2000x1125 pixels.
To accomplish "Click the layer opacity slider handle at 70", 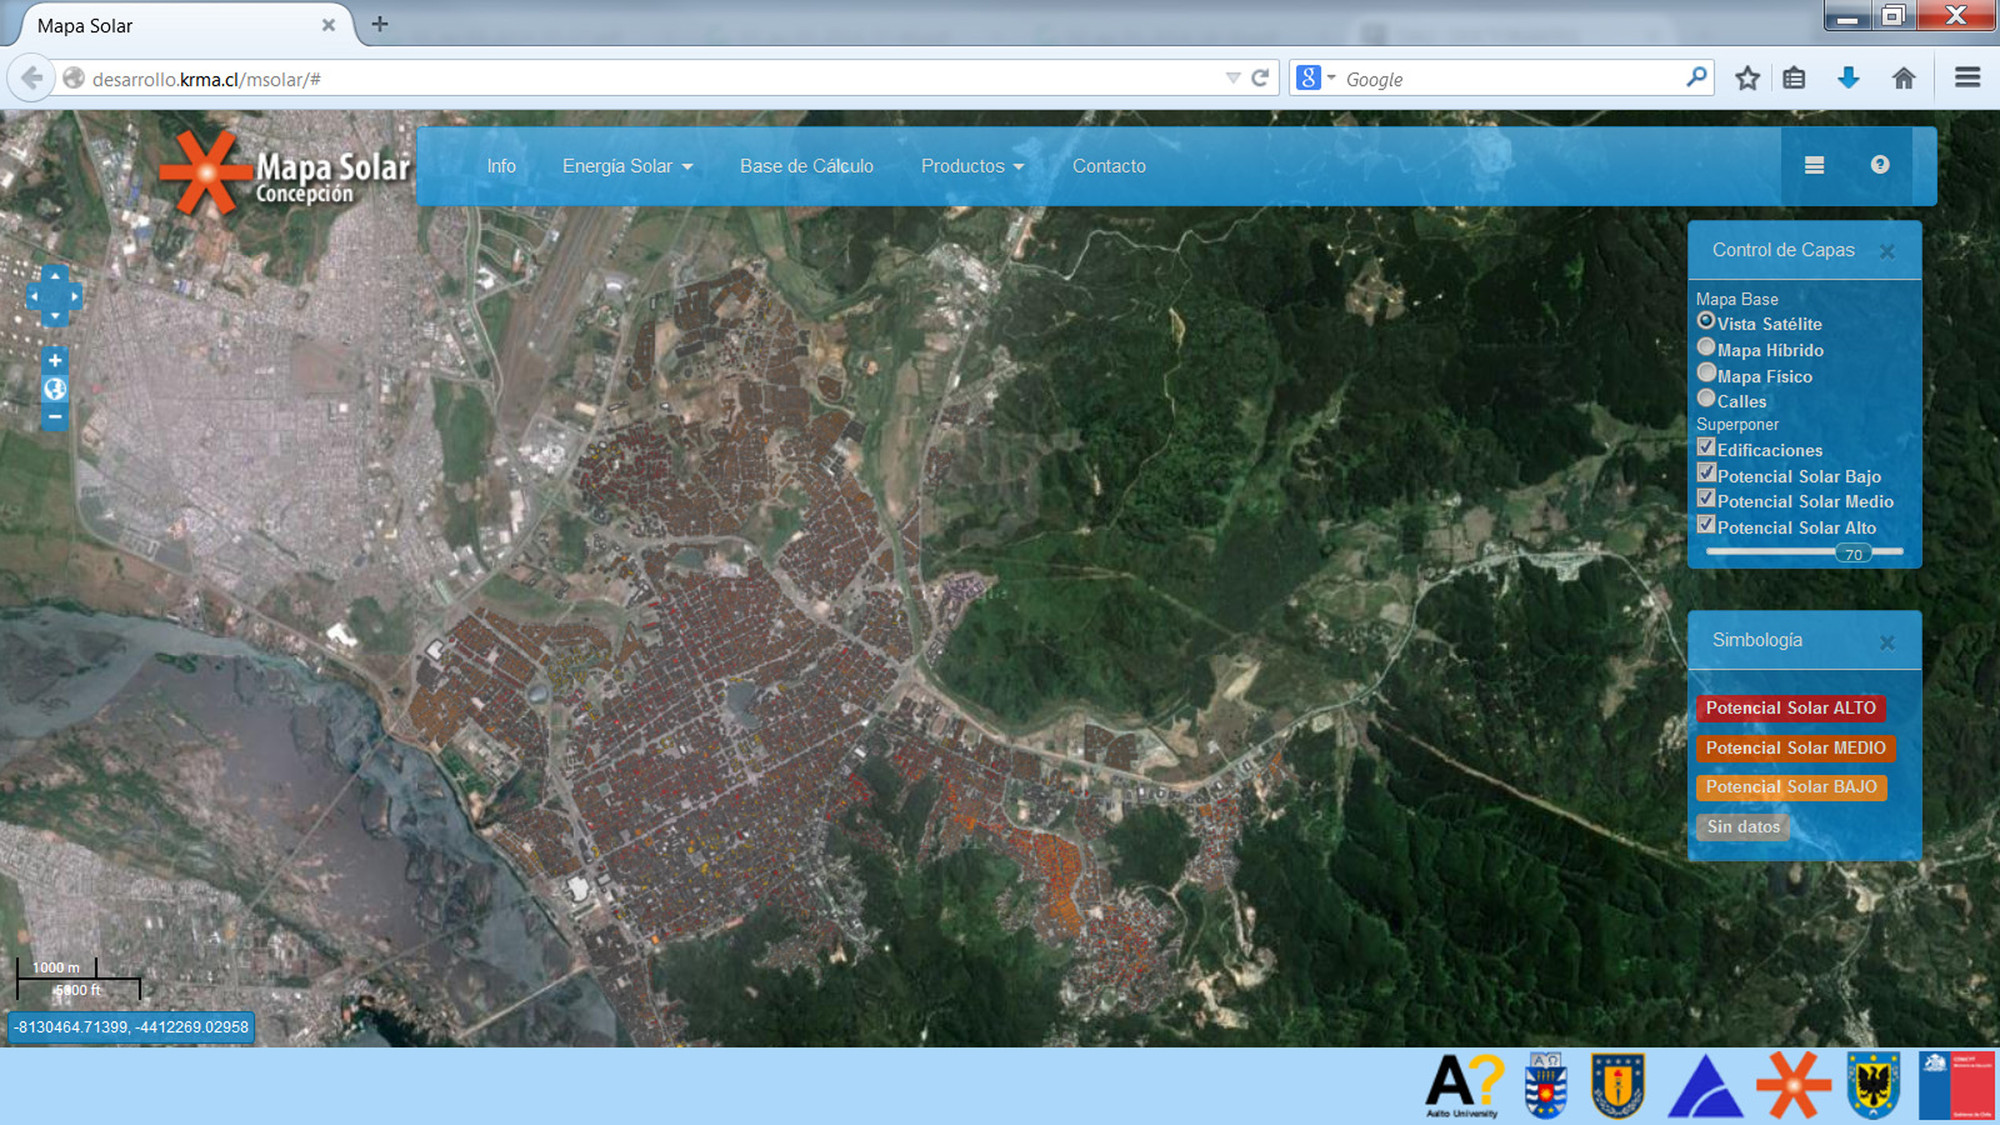I will pyautogui.click(x=1853, y=554).
